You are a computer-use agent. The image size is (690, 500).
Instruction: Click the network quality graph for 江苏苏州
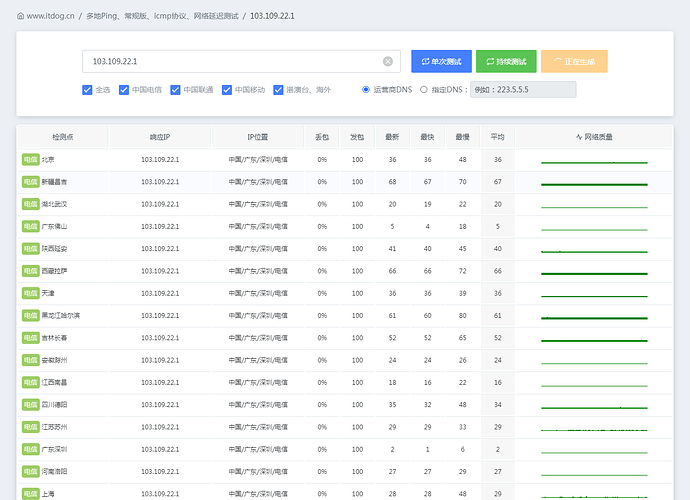tap(594, 430)
